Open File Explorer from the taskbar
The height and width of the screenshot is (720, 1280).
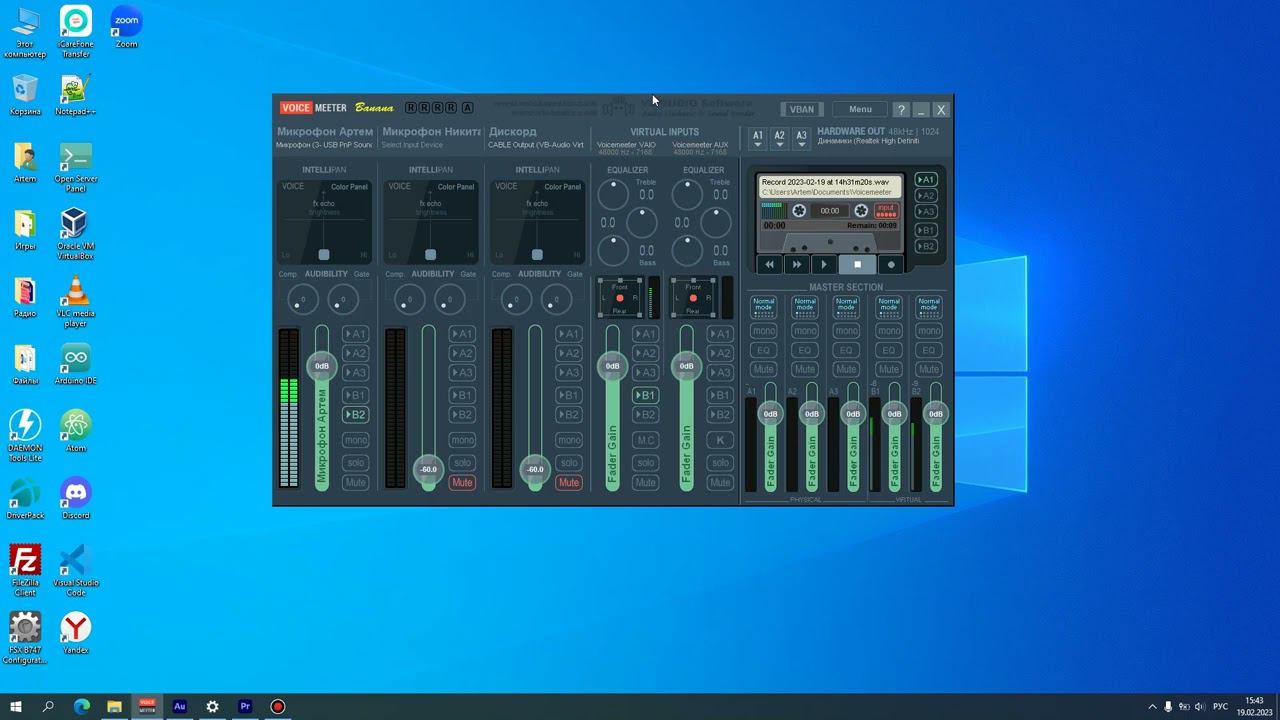114,706
